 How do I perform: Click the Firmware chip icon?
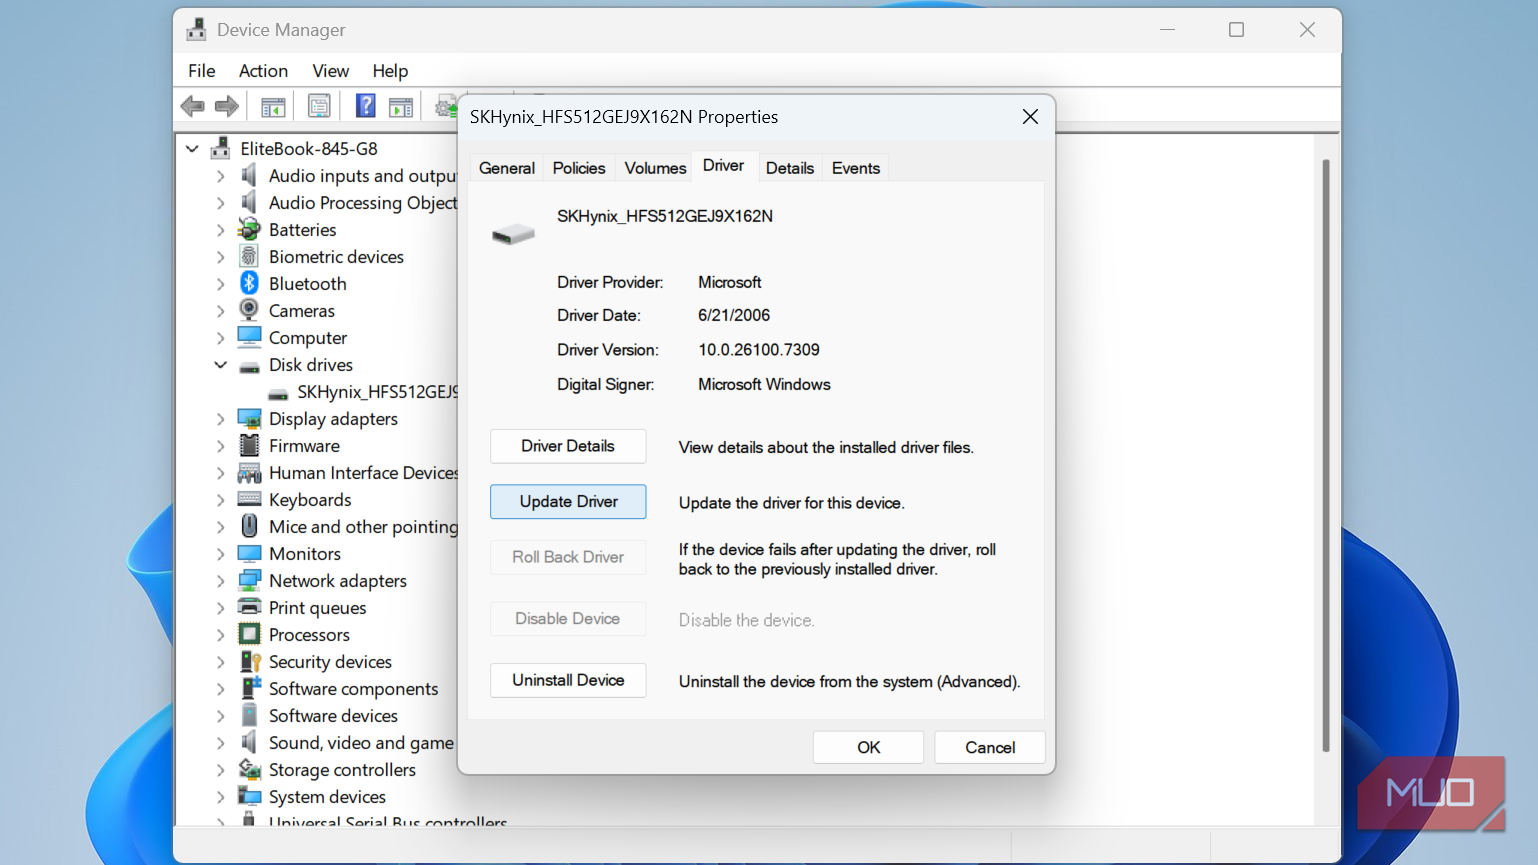pos(249,446)
